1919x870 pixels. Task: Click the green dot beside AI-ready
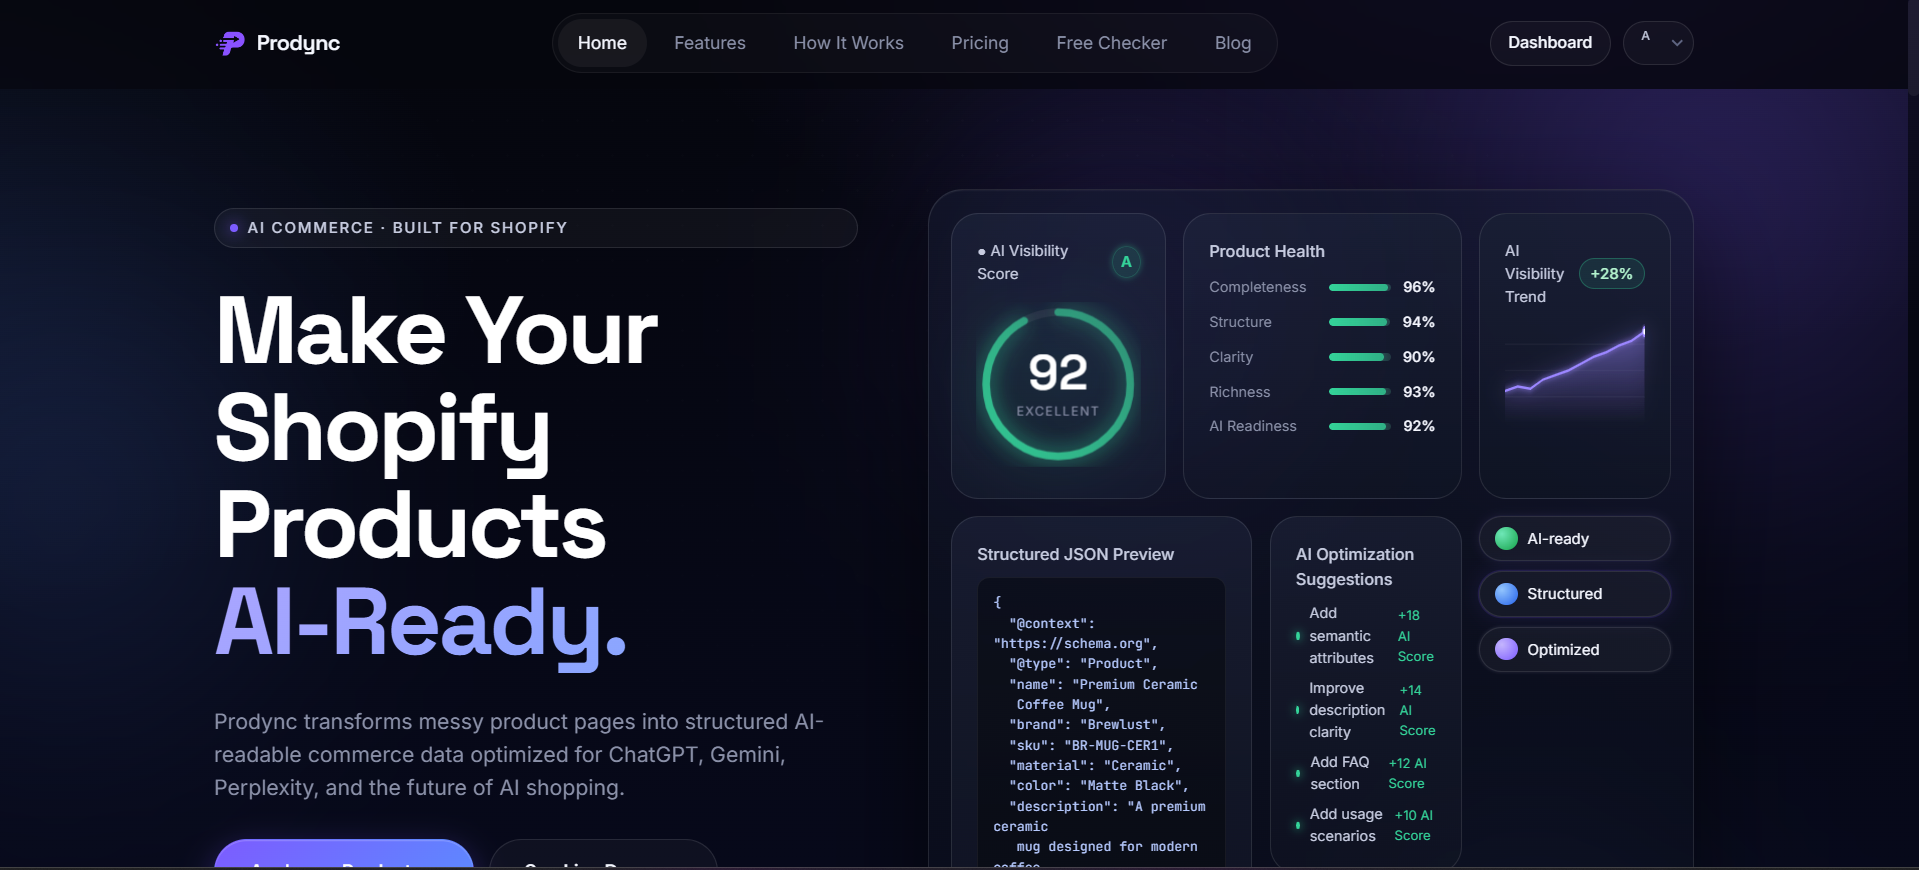[1506, 539]
